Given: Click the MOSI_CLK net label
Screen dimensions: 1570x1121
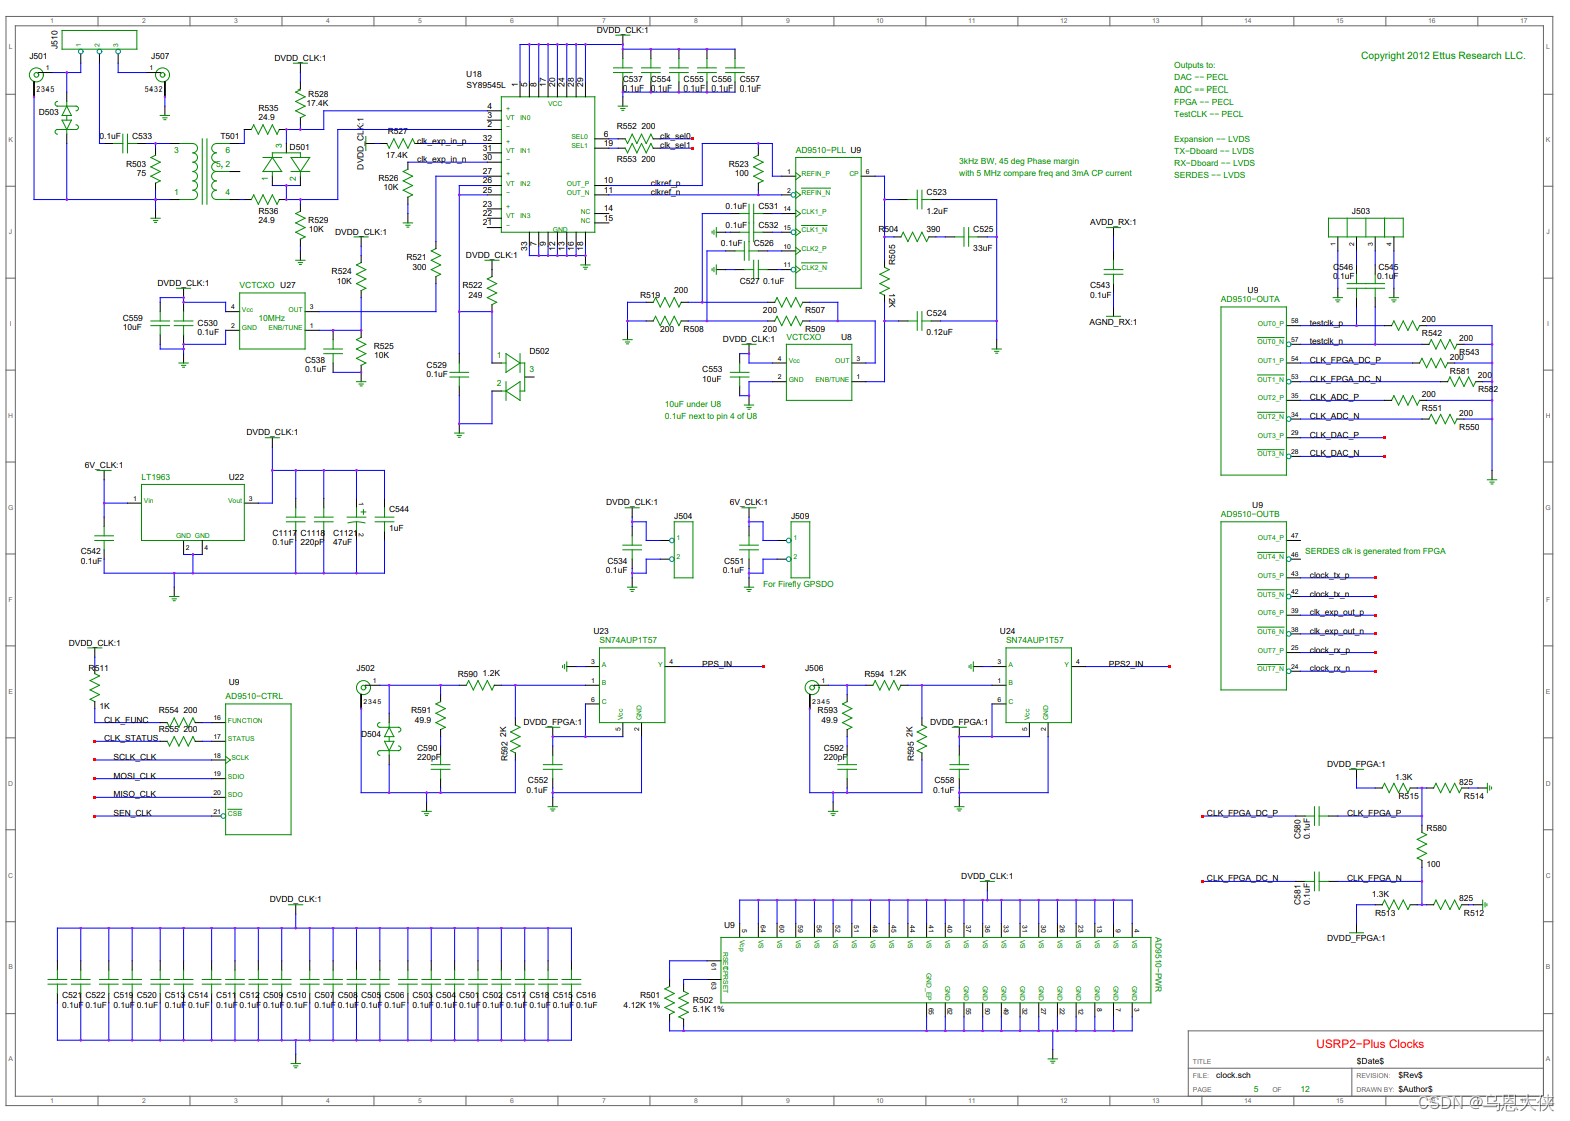Looking at the screenshot, I should point(134,776).
